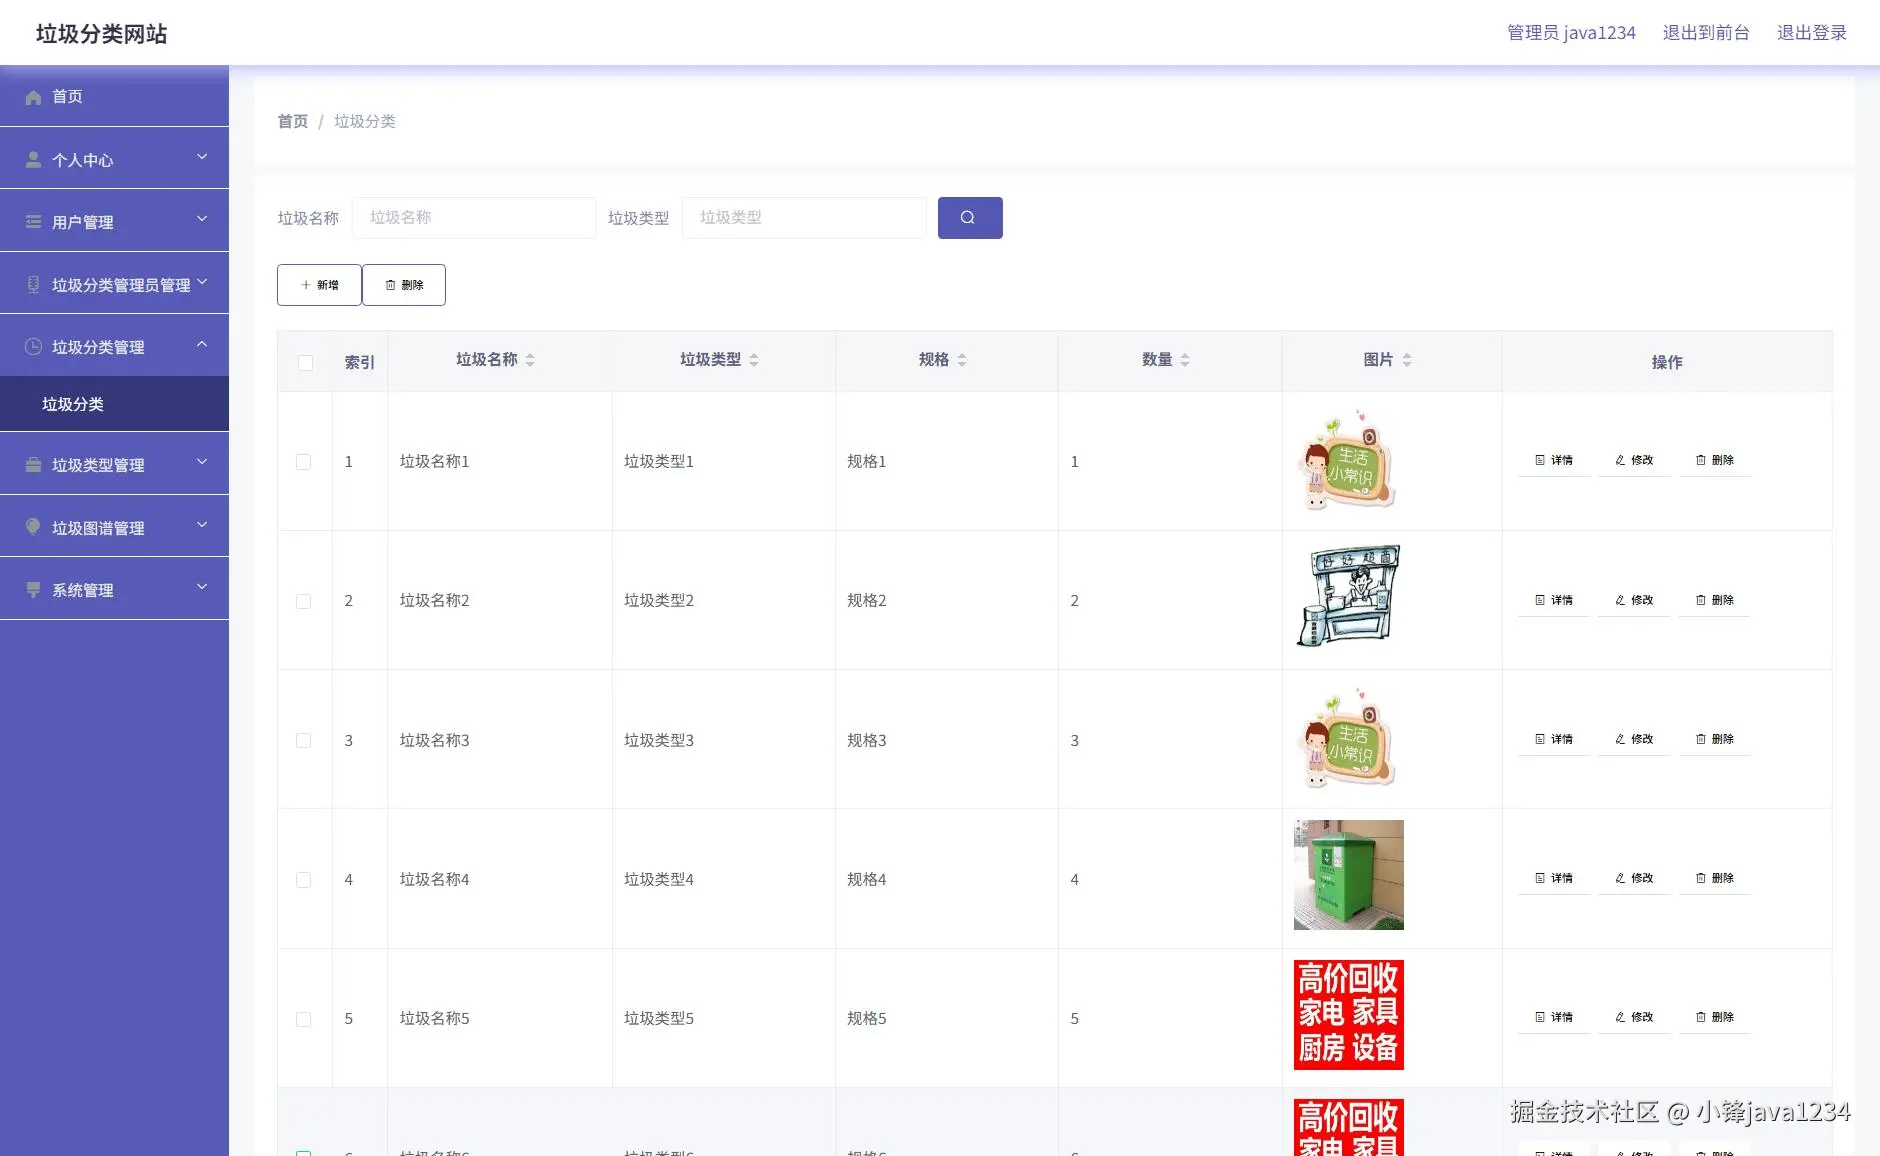Image resolution: width=1880 pixels, height=1156 pixels.
Task: Click 删除 for row 垃圾名称2
Action: [1715, 601]
